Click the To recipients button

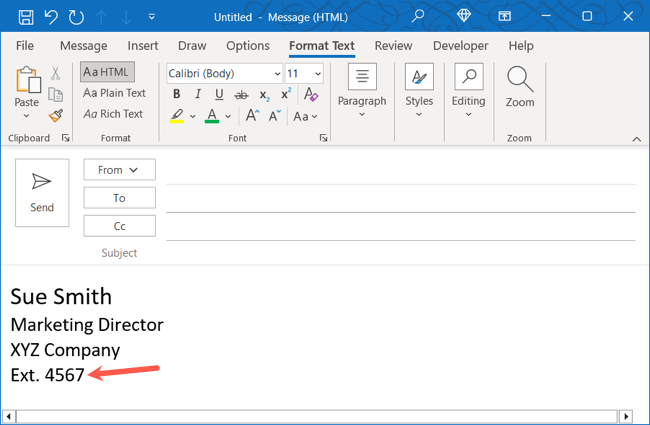(119, 198)
